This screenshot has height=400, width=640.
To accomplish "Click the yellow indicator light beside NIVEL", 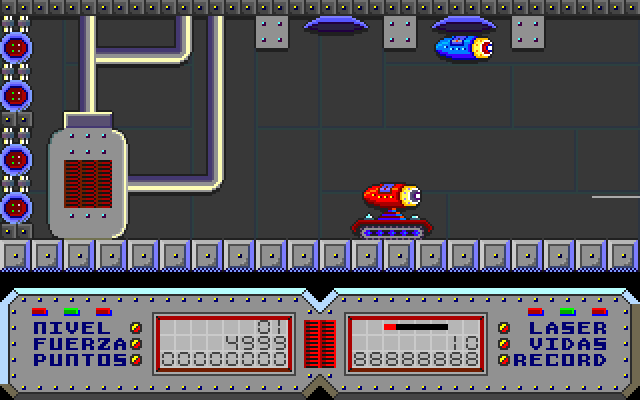I will [x=136, y=328].
